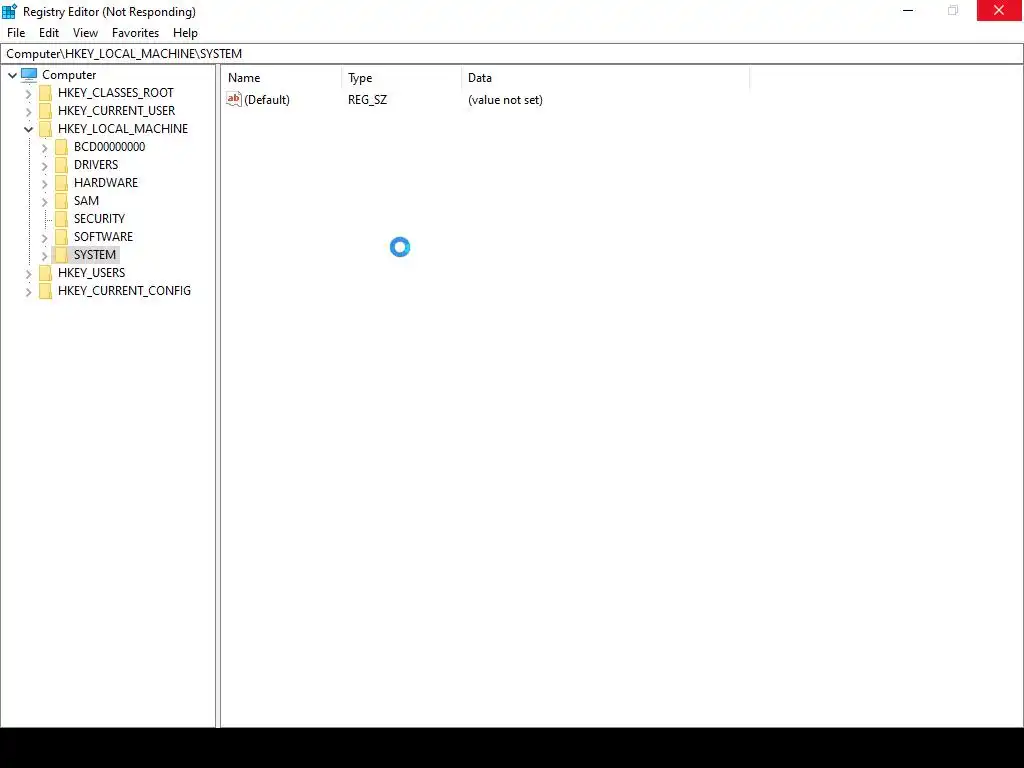Minimize the Registry Editor window

point(908,10)
